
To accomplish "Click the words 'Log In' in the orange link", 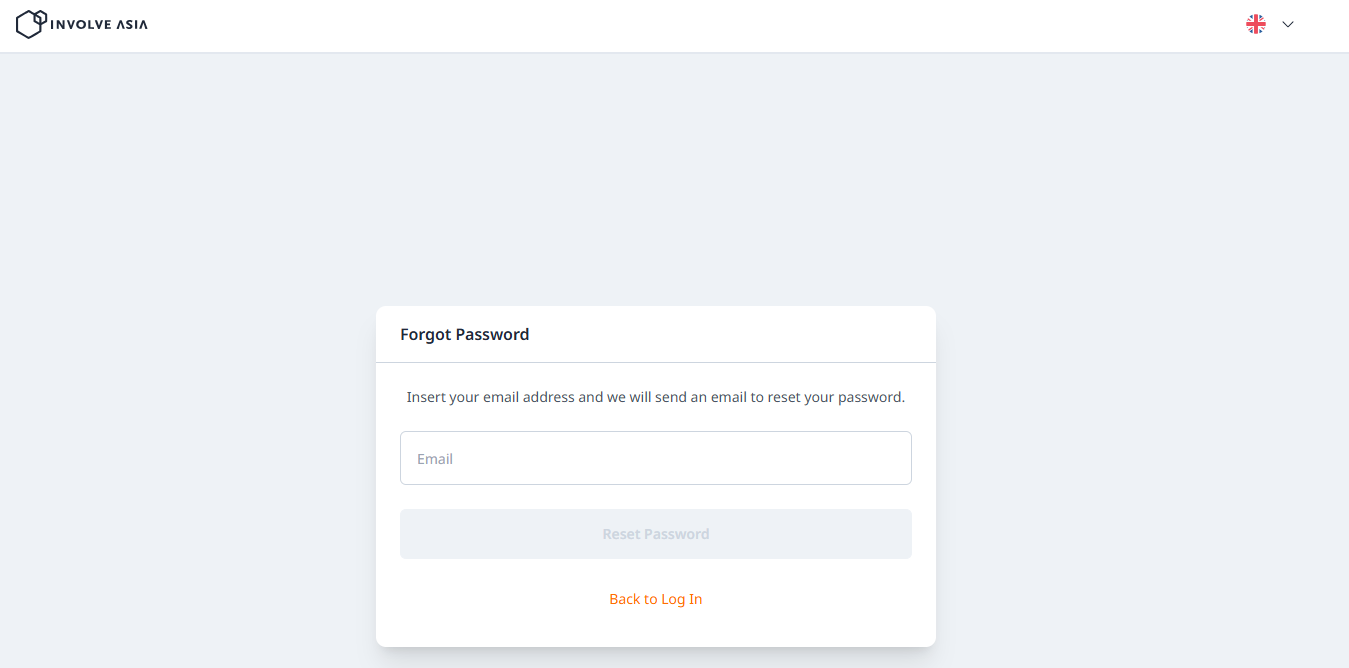I will point(682,599).
